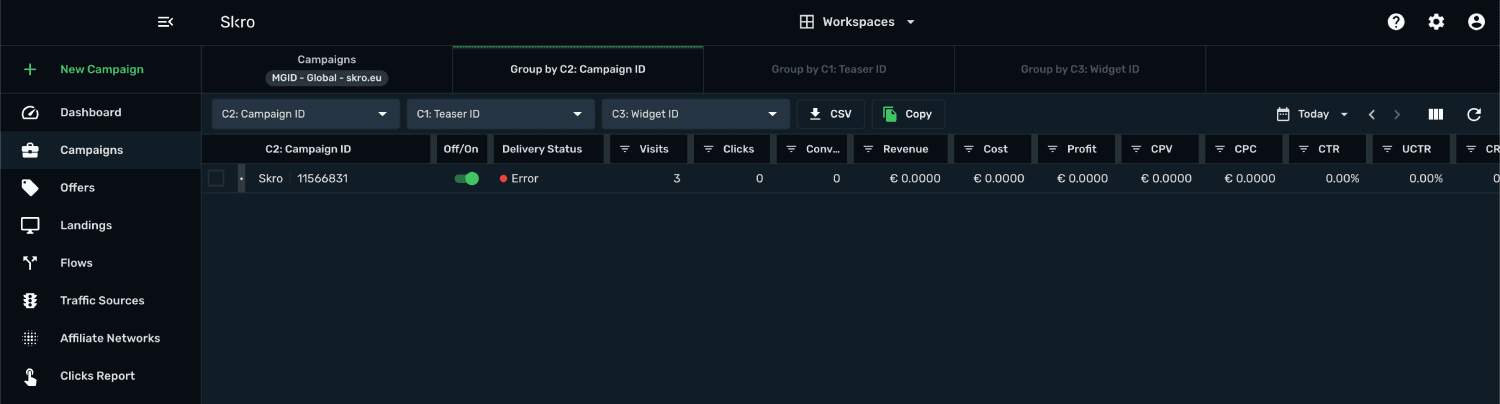Open the Cost column filter icon
Screen dimensions: 1500x404
pyautogui.click(x=969, y=149)
